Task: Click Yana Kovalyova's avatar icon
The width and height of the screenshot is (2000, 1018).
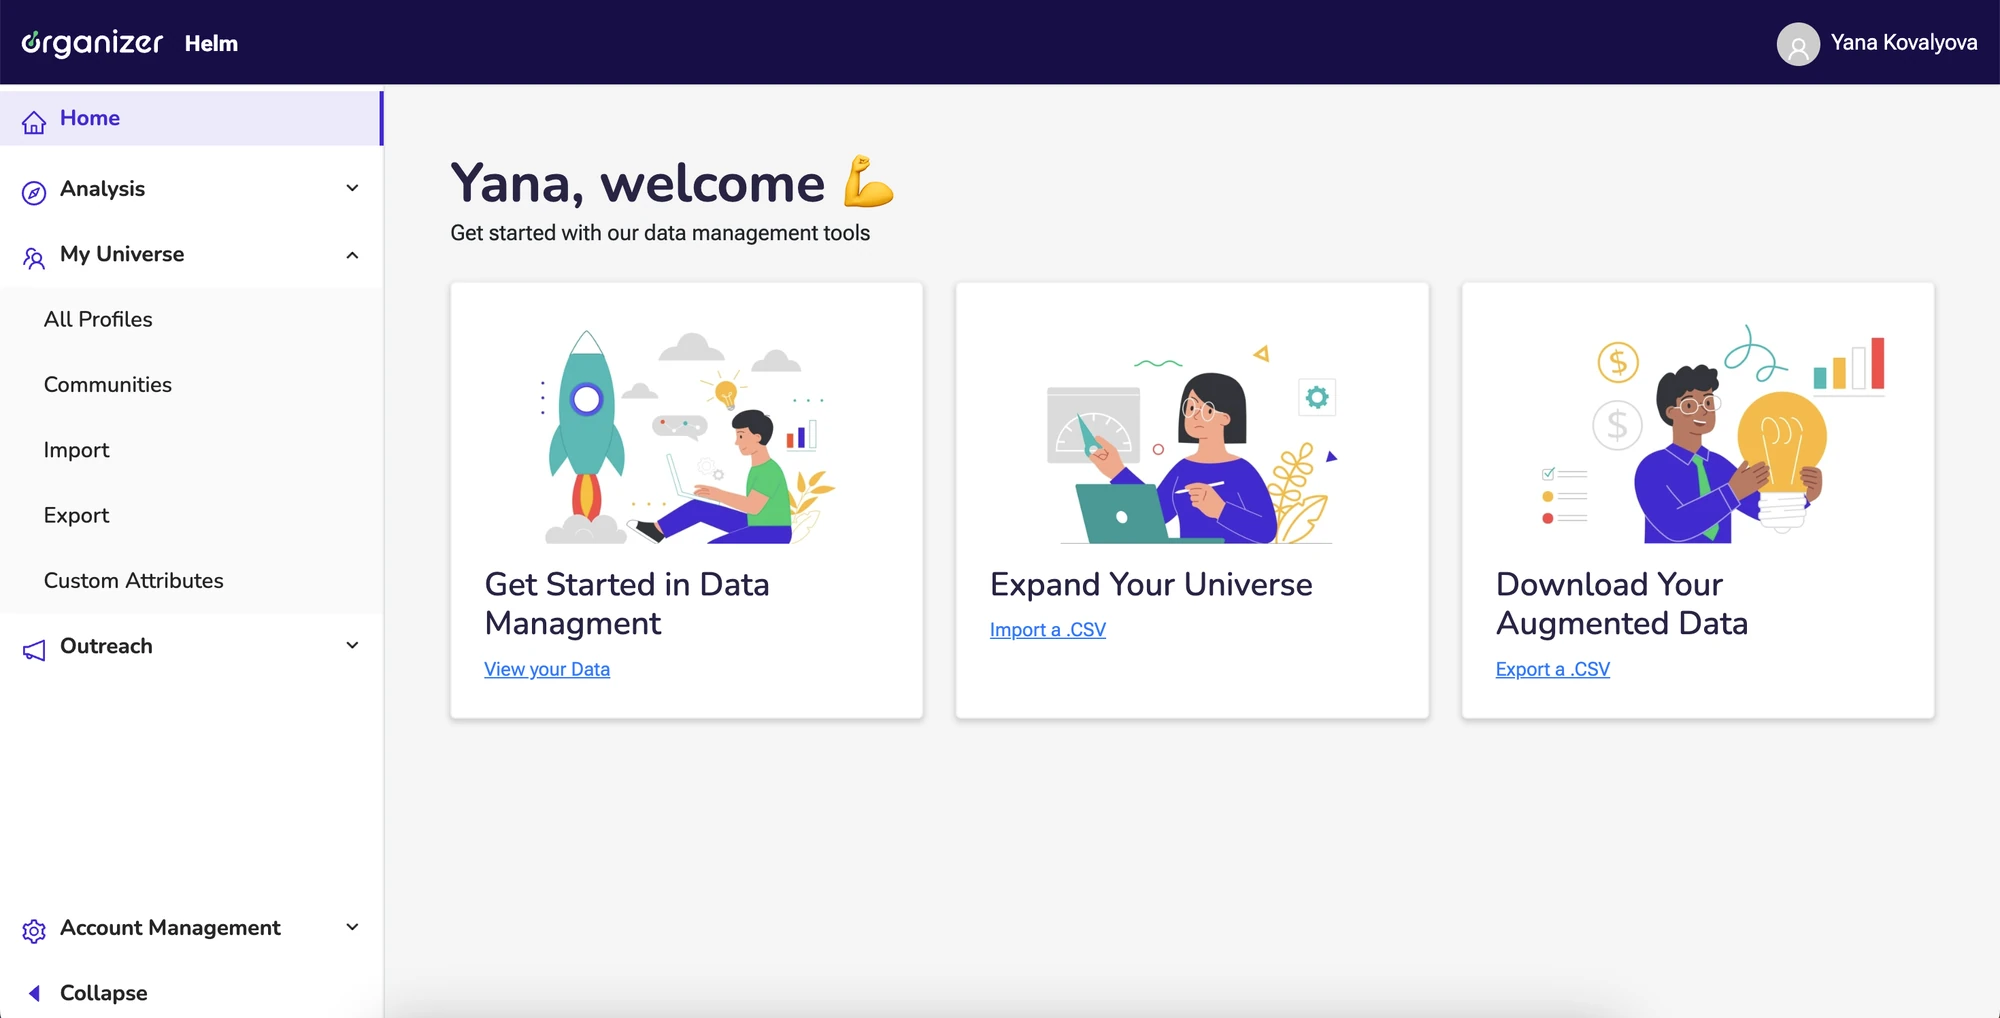Action: [1798, 44]
